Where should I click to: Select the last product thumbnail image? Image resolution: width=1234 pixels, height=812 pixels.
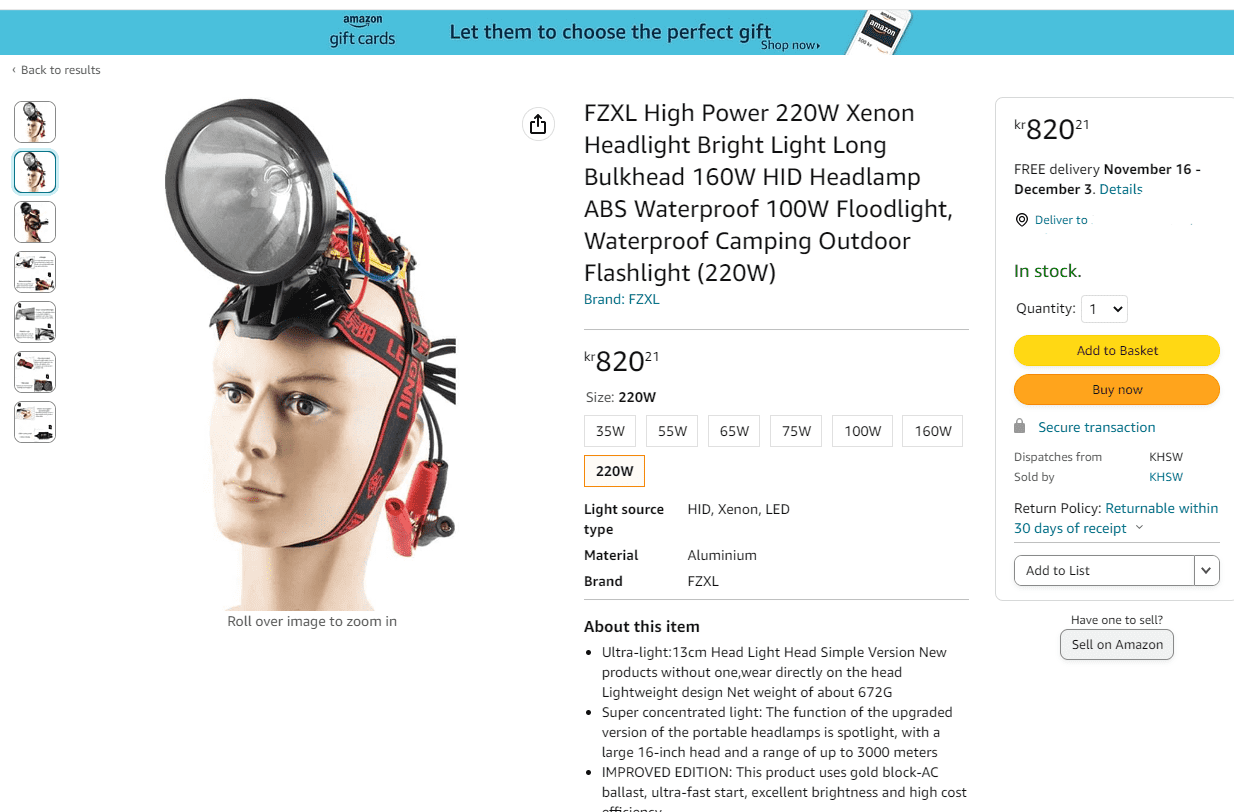click(x=35, y=422)
